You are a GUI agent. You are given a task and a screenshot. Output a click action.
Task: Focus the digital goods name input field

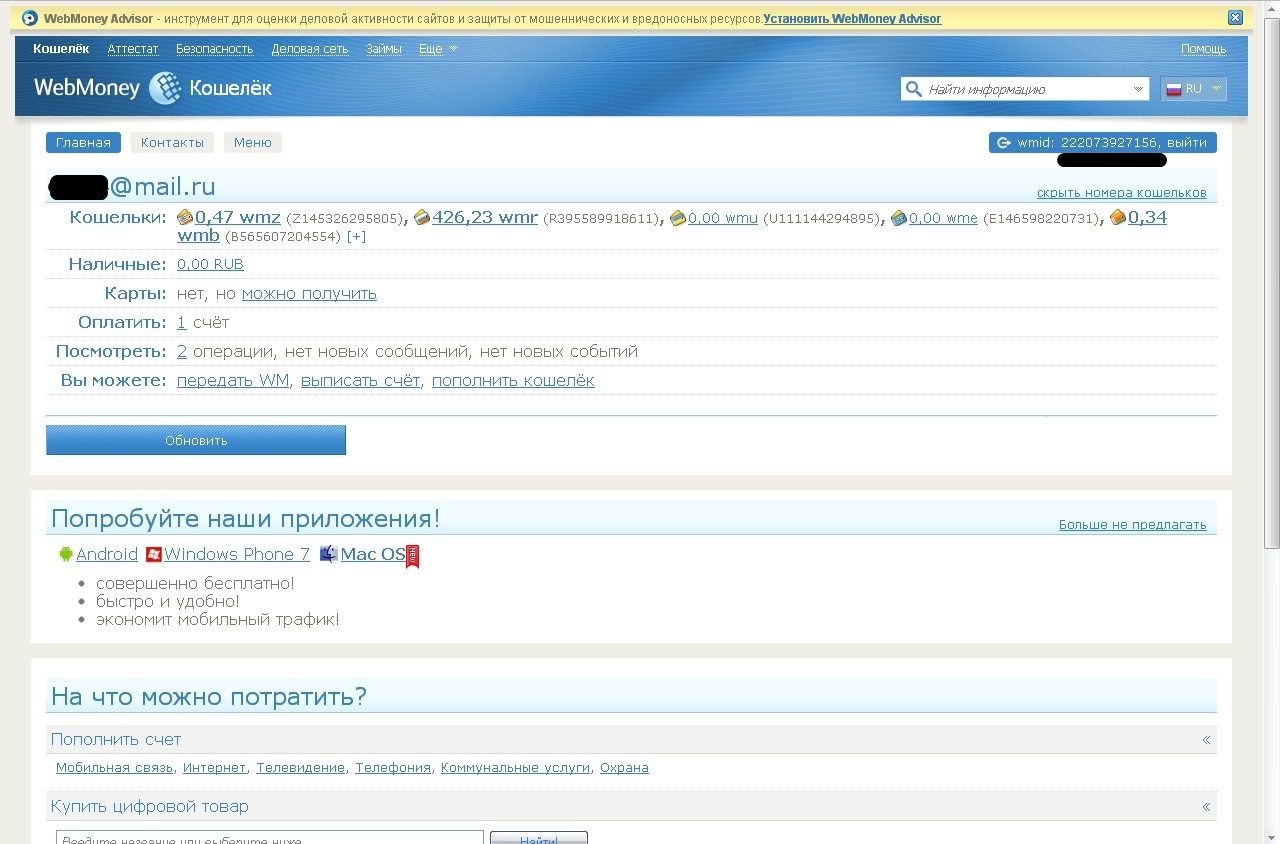coord(270,838)
